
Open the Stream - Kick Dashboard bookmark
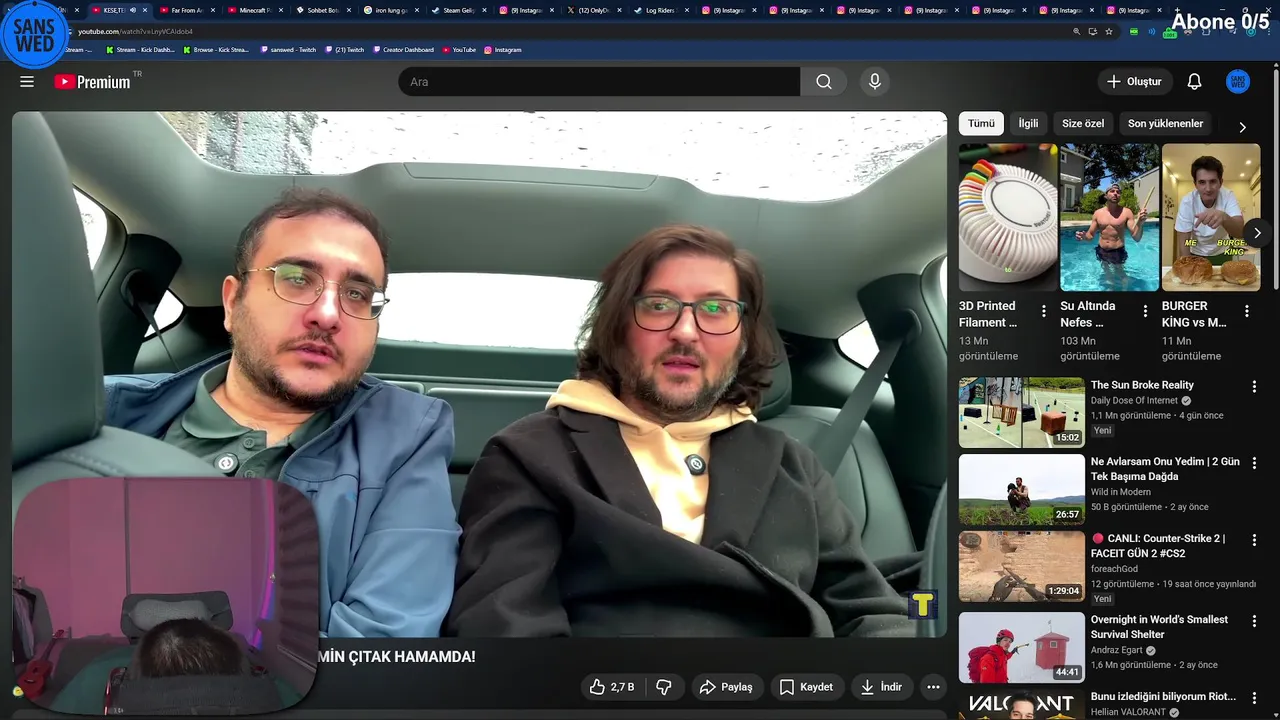point(139,50)
